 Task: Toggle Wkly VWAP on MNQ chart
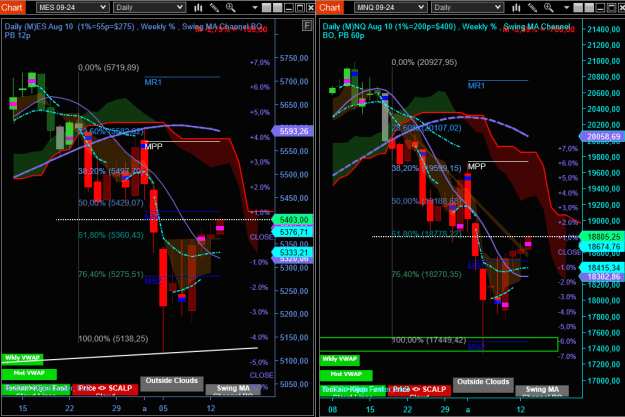pyautogui.click(x=340, y=360)
